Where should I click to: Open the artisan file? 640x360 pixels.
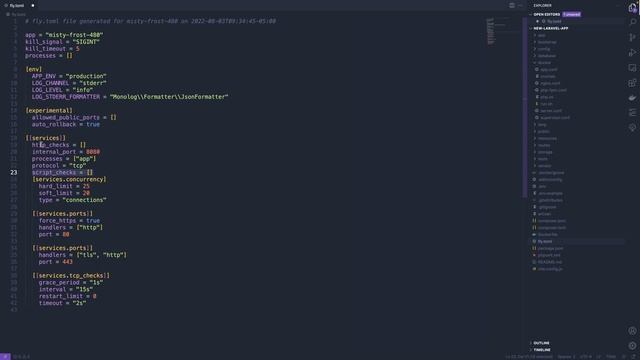pyautogui.click(x=544, y=214)
